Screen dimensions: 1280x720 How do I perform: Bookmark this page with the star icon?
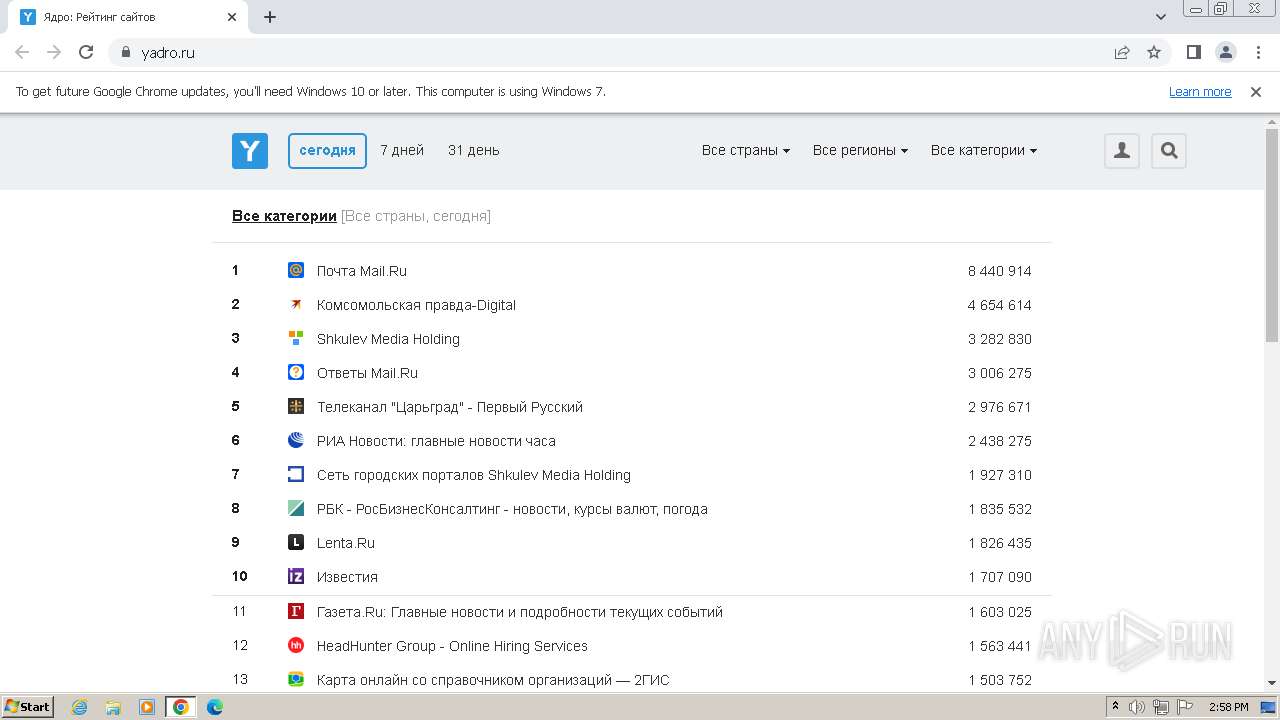pyautogui.click(x=1154, y=52)
